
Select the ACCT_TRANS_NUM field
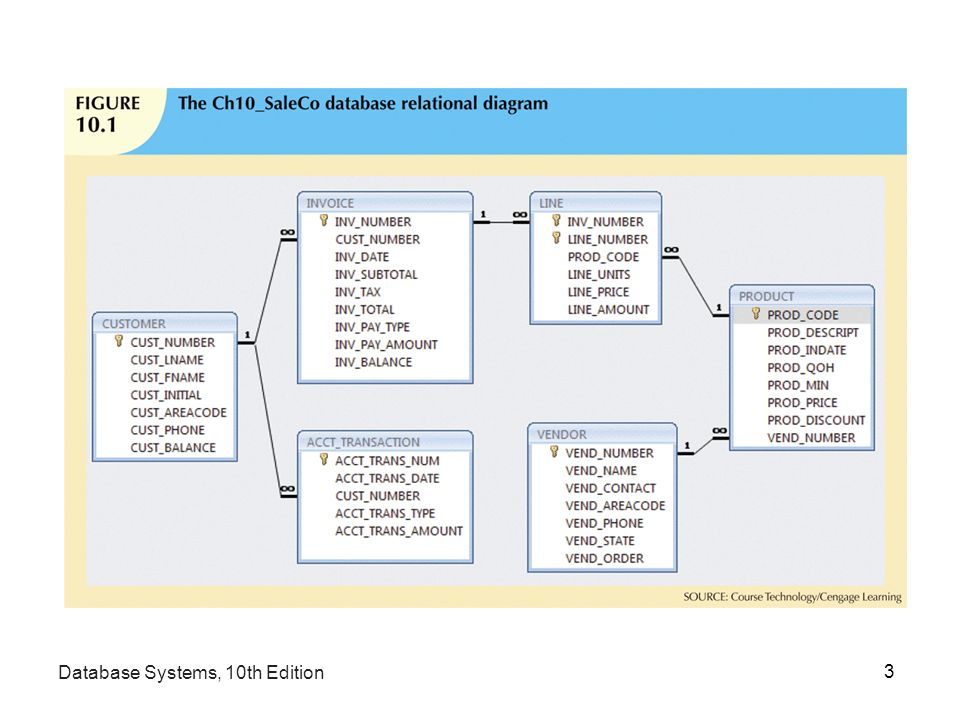click(387, 460)
